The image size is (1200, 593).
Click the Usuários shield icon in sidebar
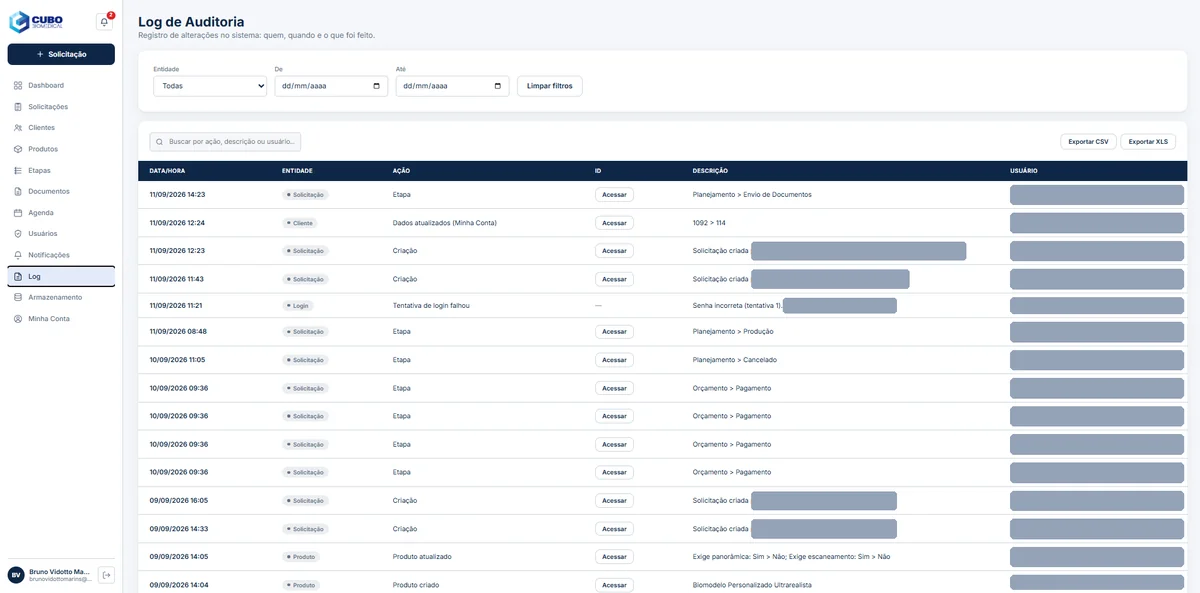18,234
